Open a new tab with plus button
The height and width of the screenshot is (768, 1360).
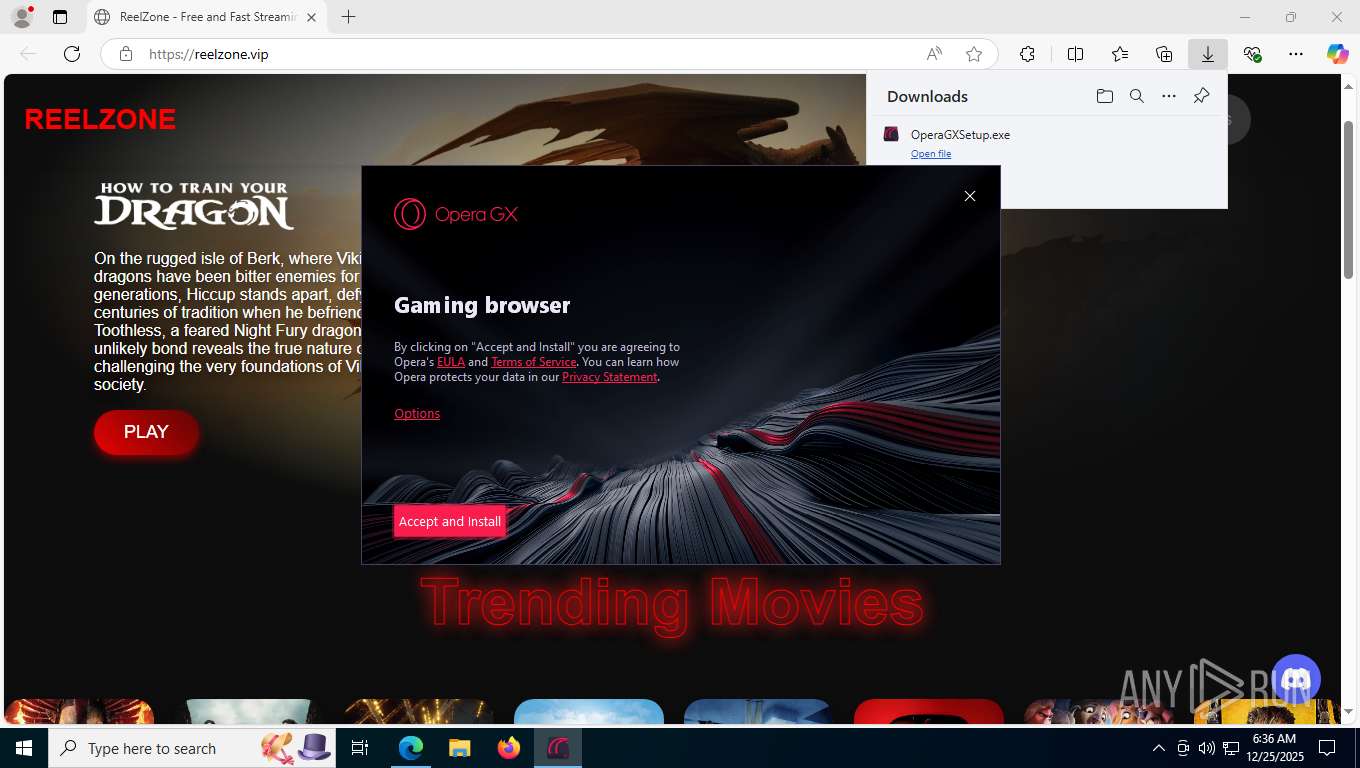pos(348,17)
